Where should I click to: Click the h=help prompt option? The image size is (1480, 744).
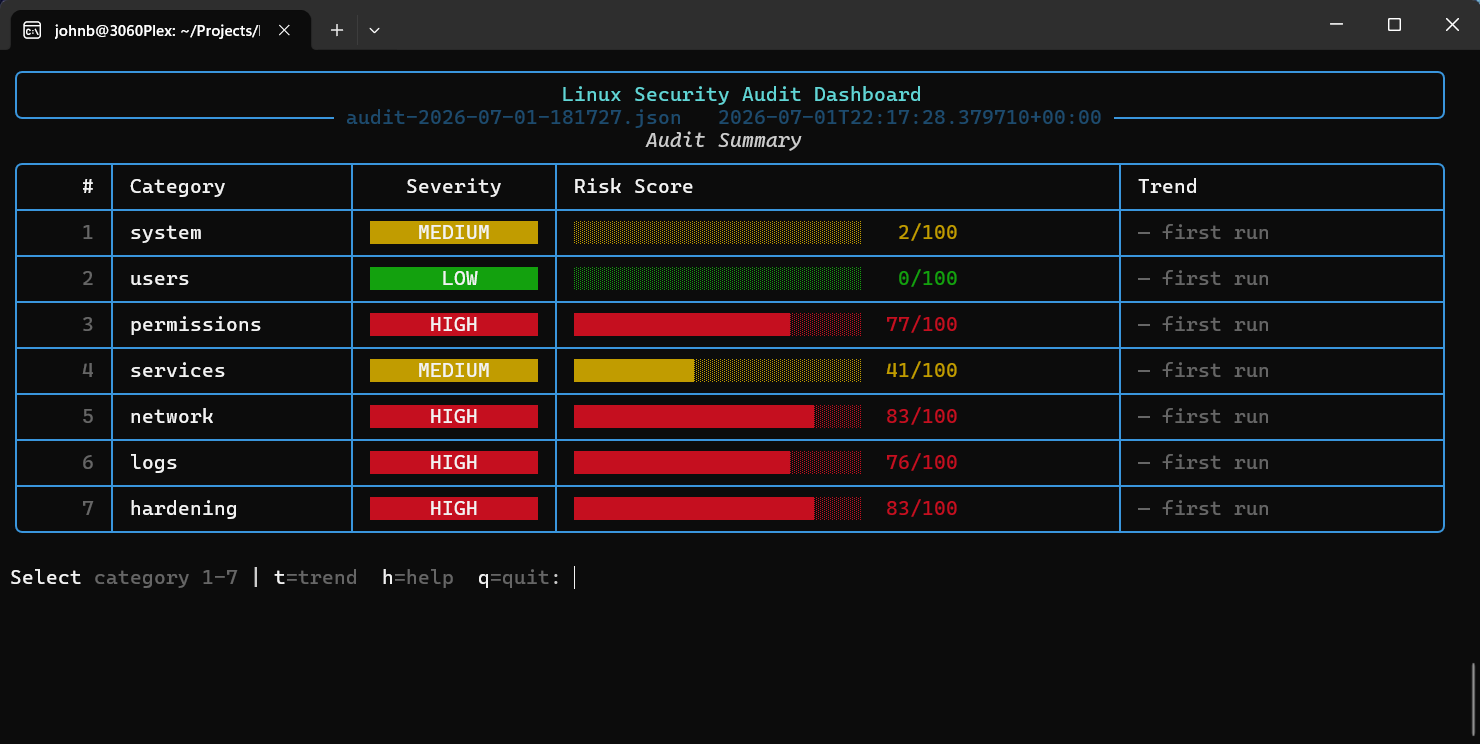tap(418, 578)
